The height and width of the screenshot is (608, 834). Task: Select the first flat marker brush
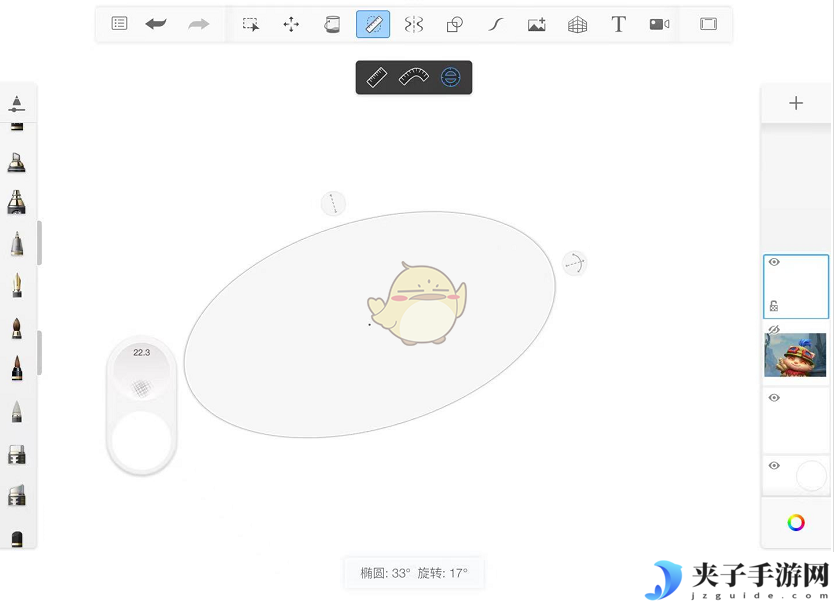click(x=16, y=455)
